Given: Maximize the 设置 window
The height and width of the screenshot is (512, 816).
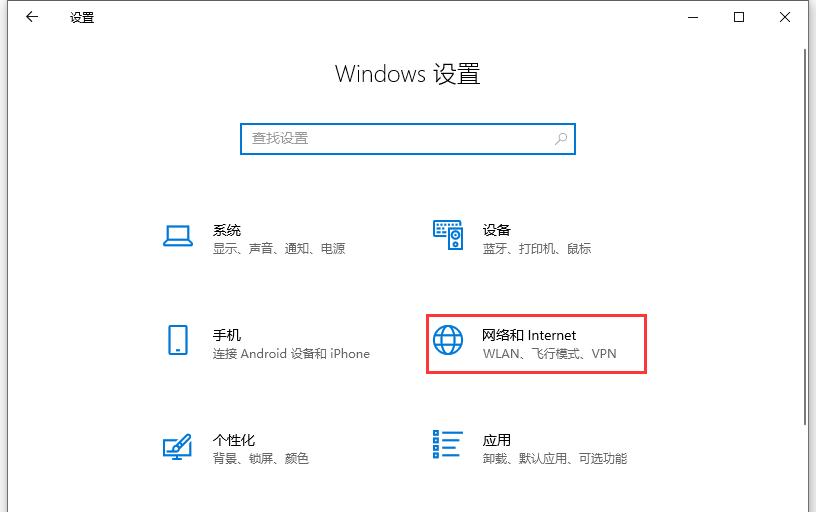Looking at the screenshot, I should (739, 17).
